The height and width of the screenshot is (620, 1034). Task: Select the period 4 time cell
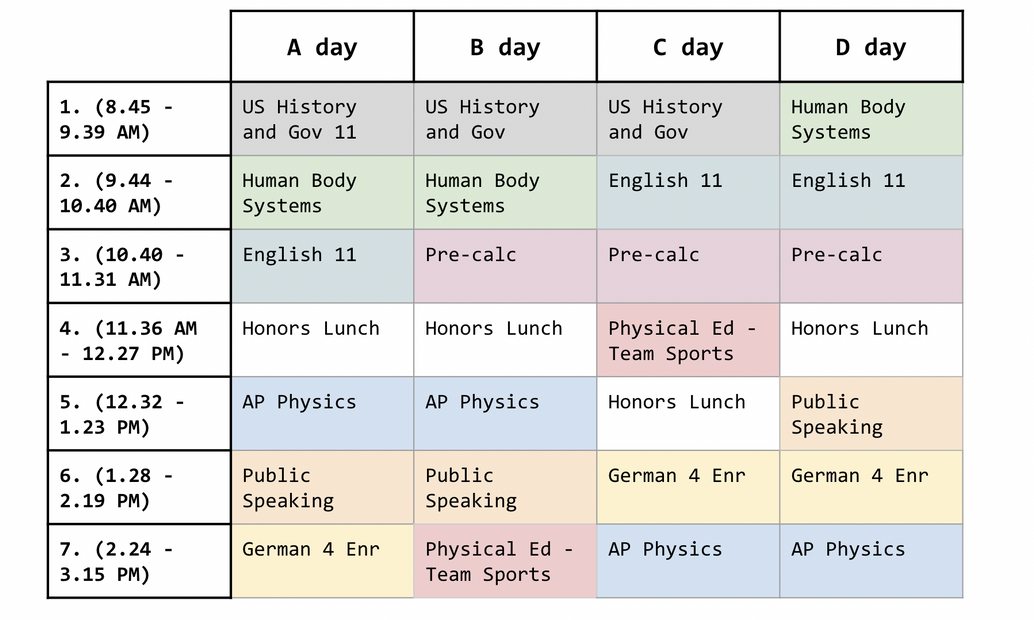tap(139, 341)
